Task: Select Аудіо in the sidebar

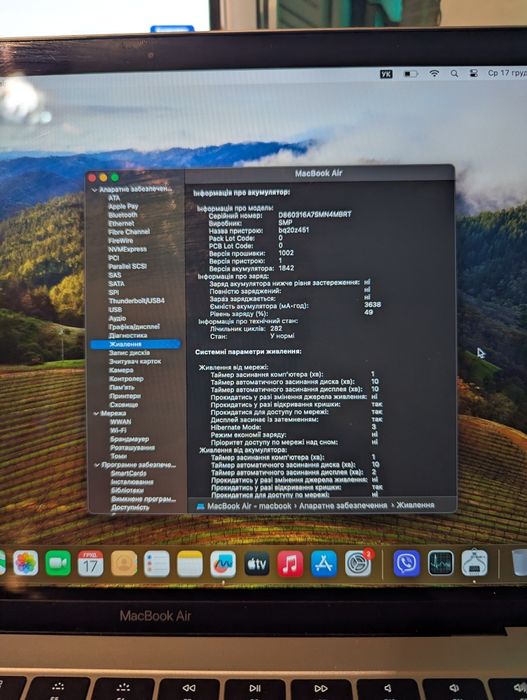Action: pos(117,318)
